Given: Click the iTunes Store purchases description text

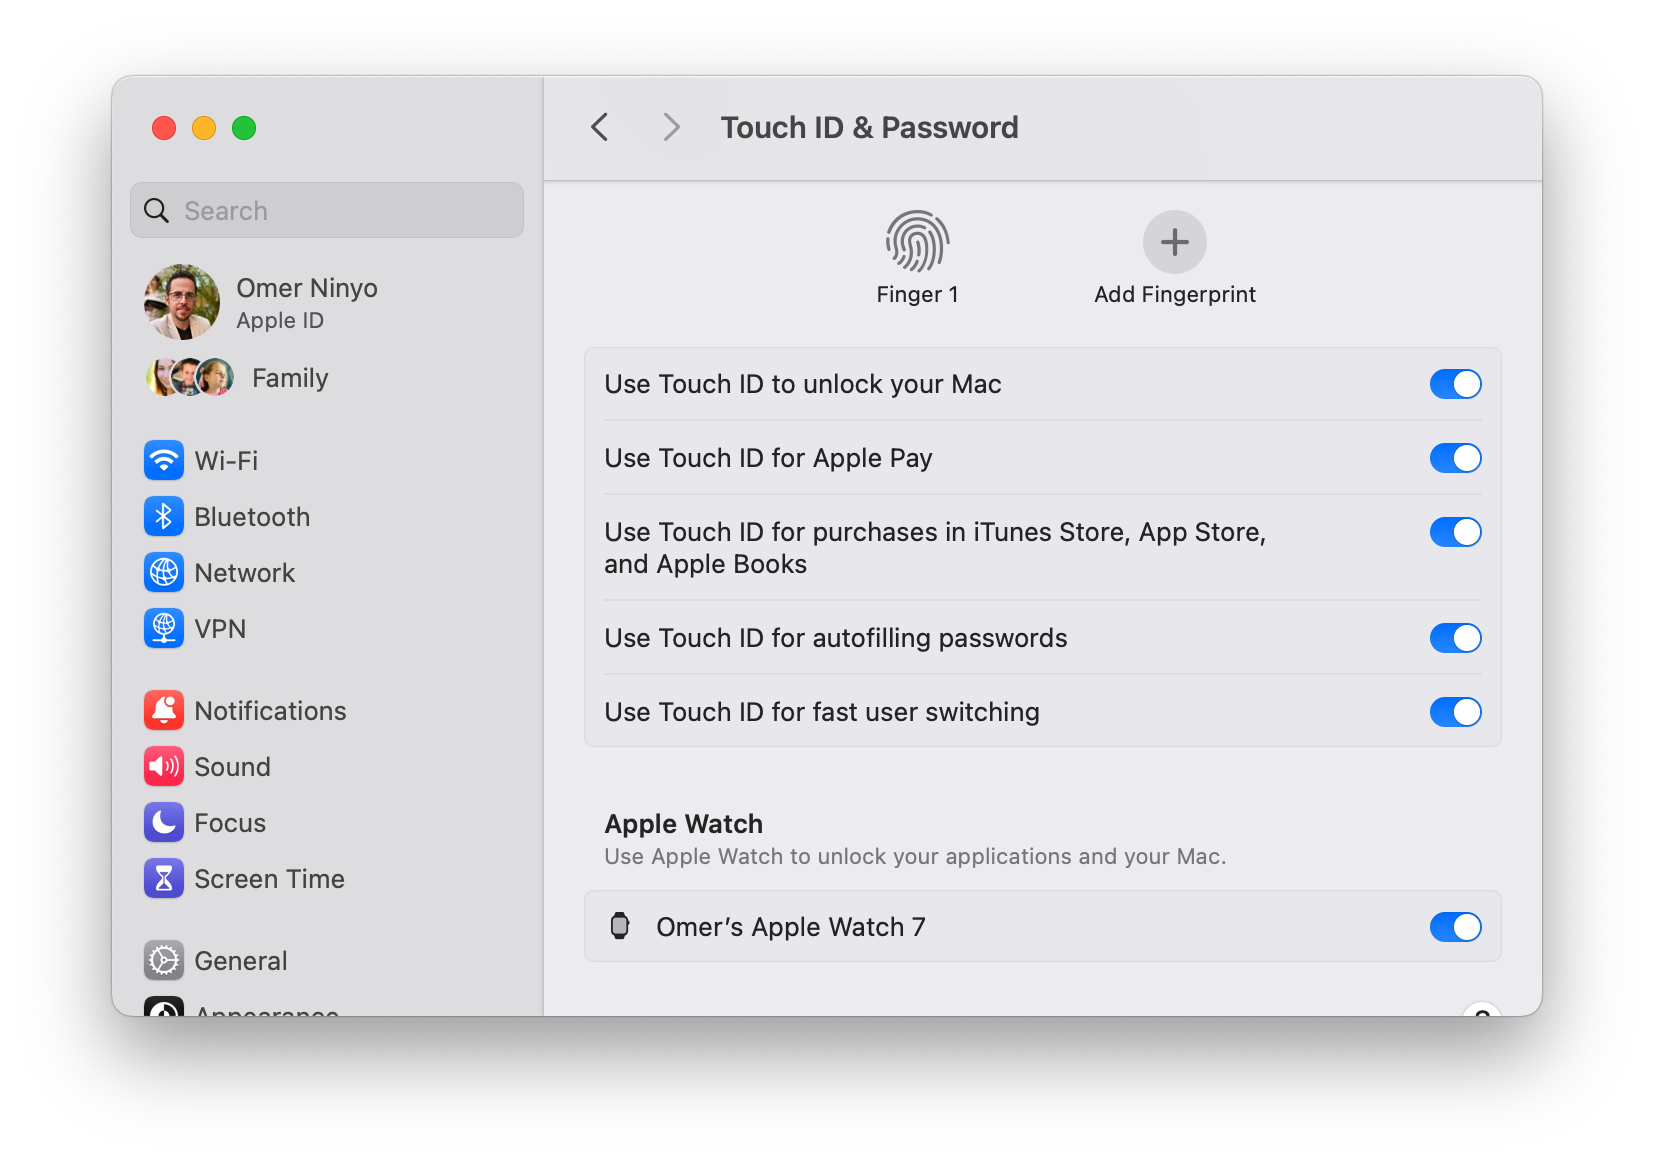Looking at the screenshot, I should [x=935, y=548].
